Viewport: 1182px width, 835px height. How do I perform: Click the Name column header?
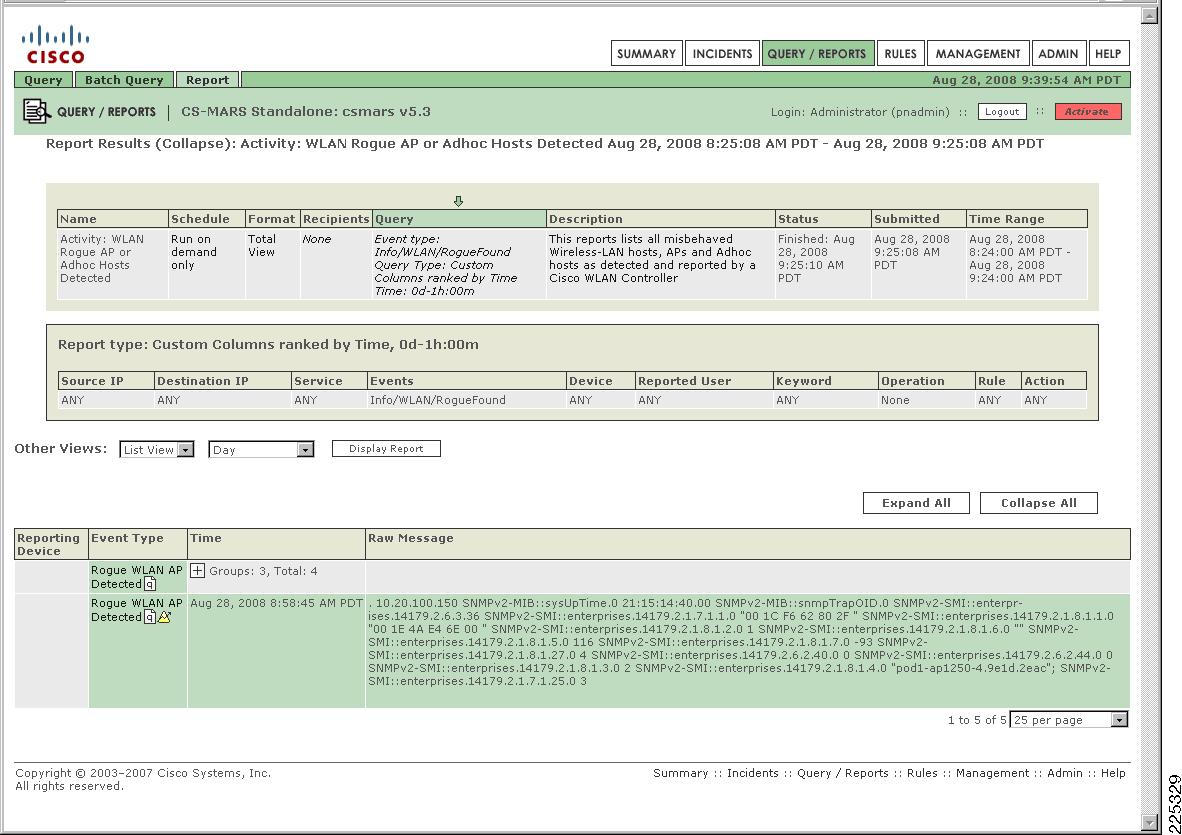pos(112,219)
